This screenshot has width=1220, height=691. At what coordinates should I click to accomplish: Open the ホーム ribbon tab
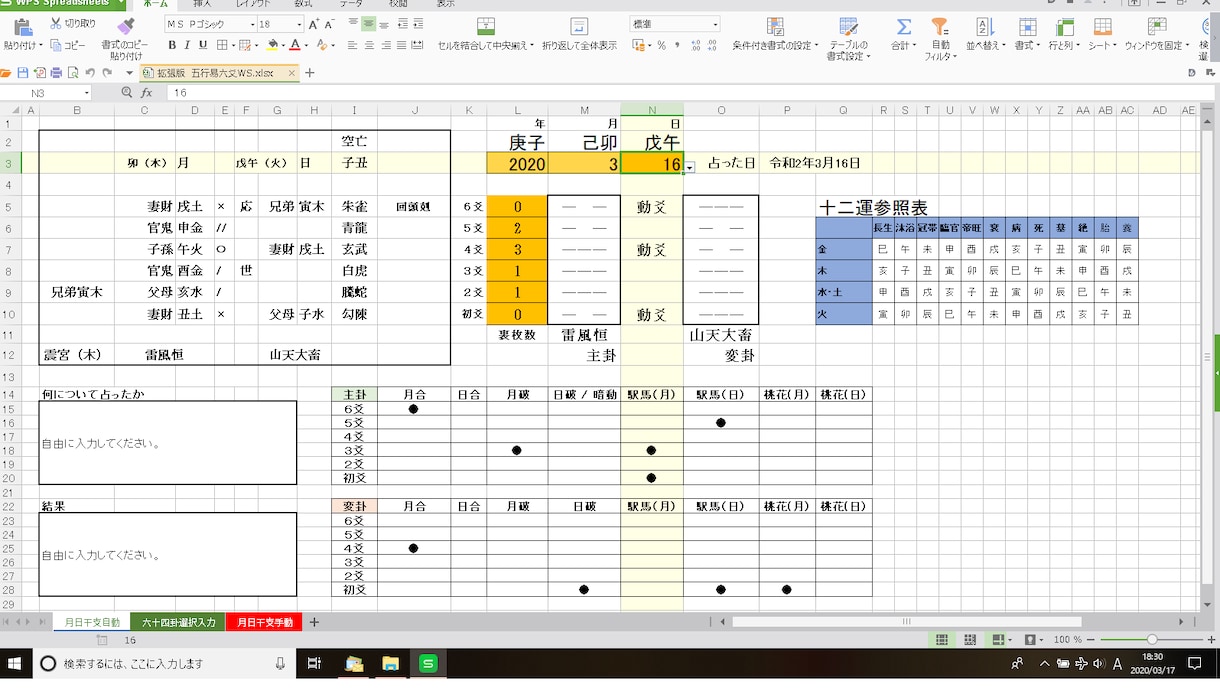155,4
